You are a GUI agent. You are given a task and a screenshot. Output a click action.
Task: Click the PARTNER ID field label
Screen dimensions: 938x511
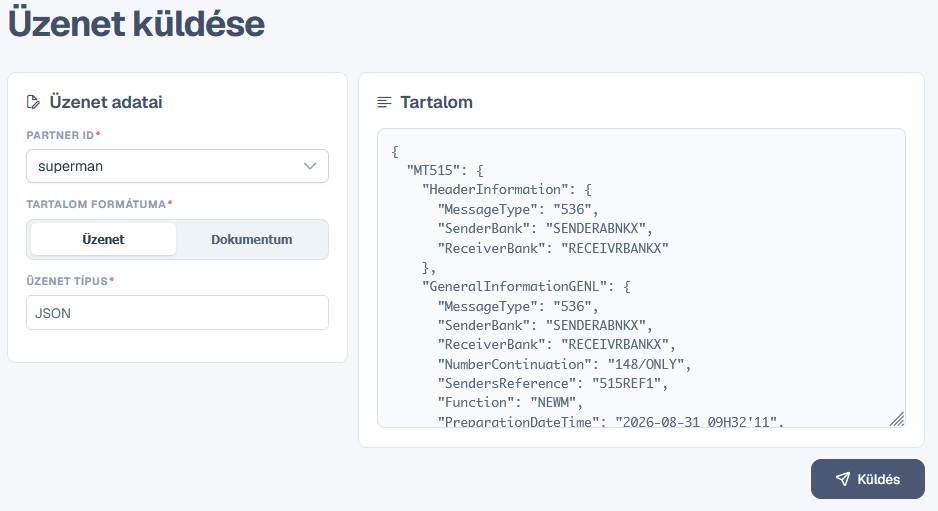[x=60, y=135]
